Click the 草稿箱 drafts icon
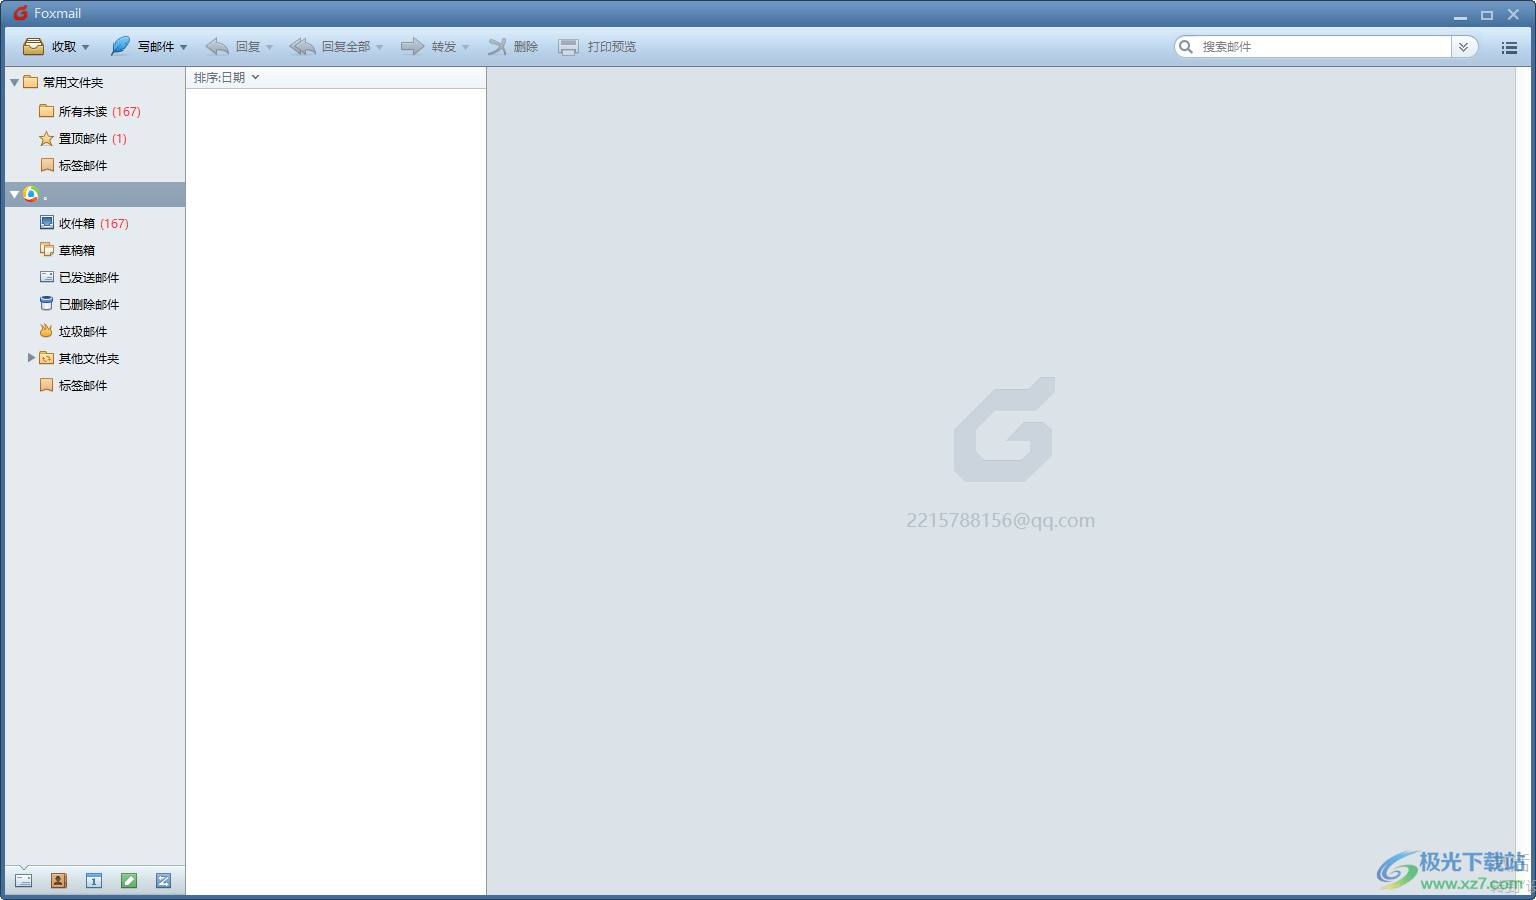1536x900 pixels. point(47,249)
